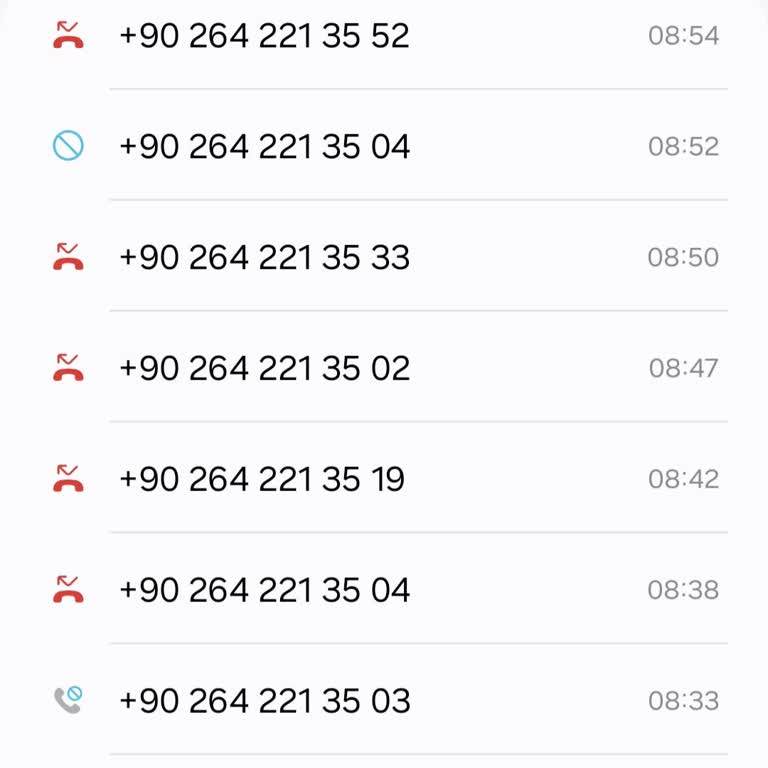Call back +90 264 221 35 52

[x=264, y=36]
